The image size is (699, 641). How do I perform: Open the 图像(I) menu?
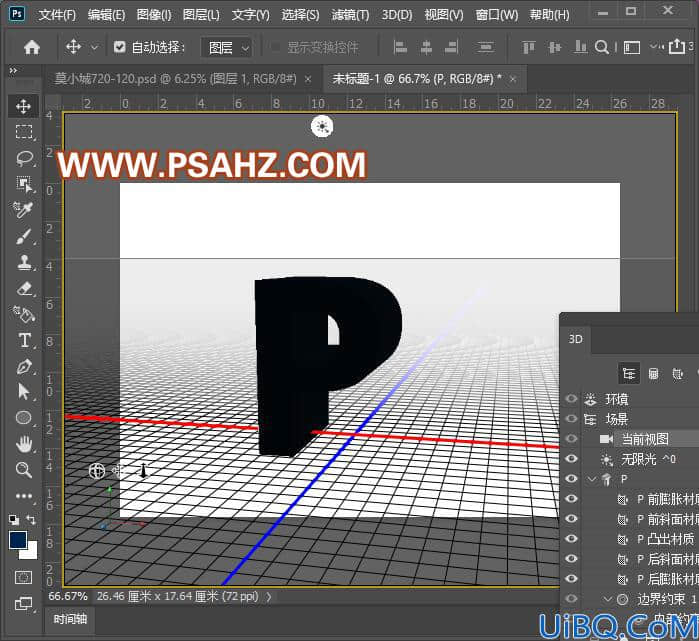(154, 15)
